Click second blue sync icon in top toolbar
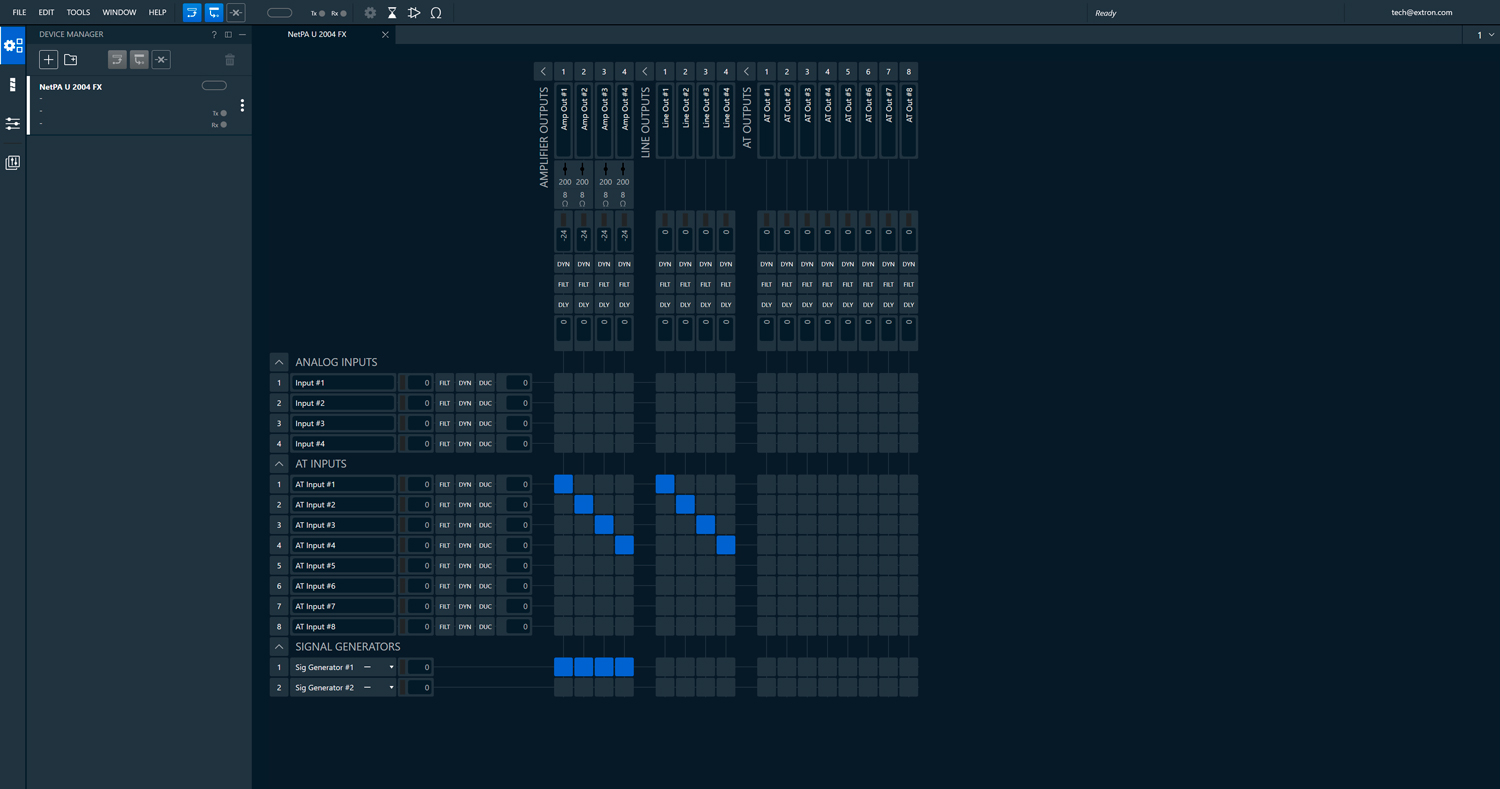This screenshot has height=789, width=1500. pyautogui.click(x=214, y=13)
